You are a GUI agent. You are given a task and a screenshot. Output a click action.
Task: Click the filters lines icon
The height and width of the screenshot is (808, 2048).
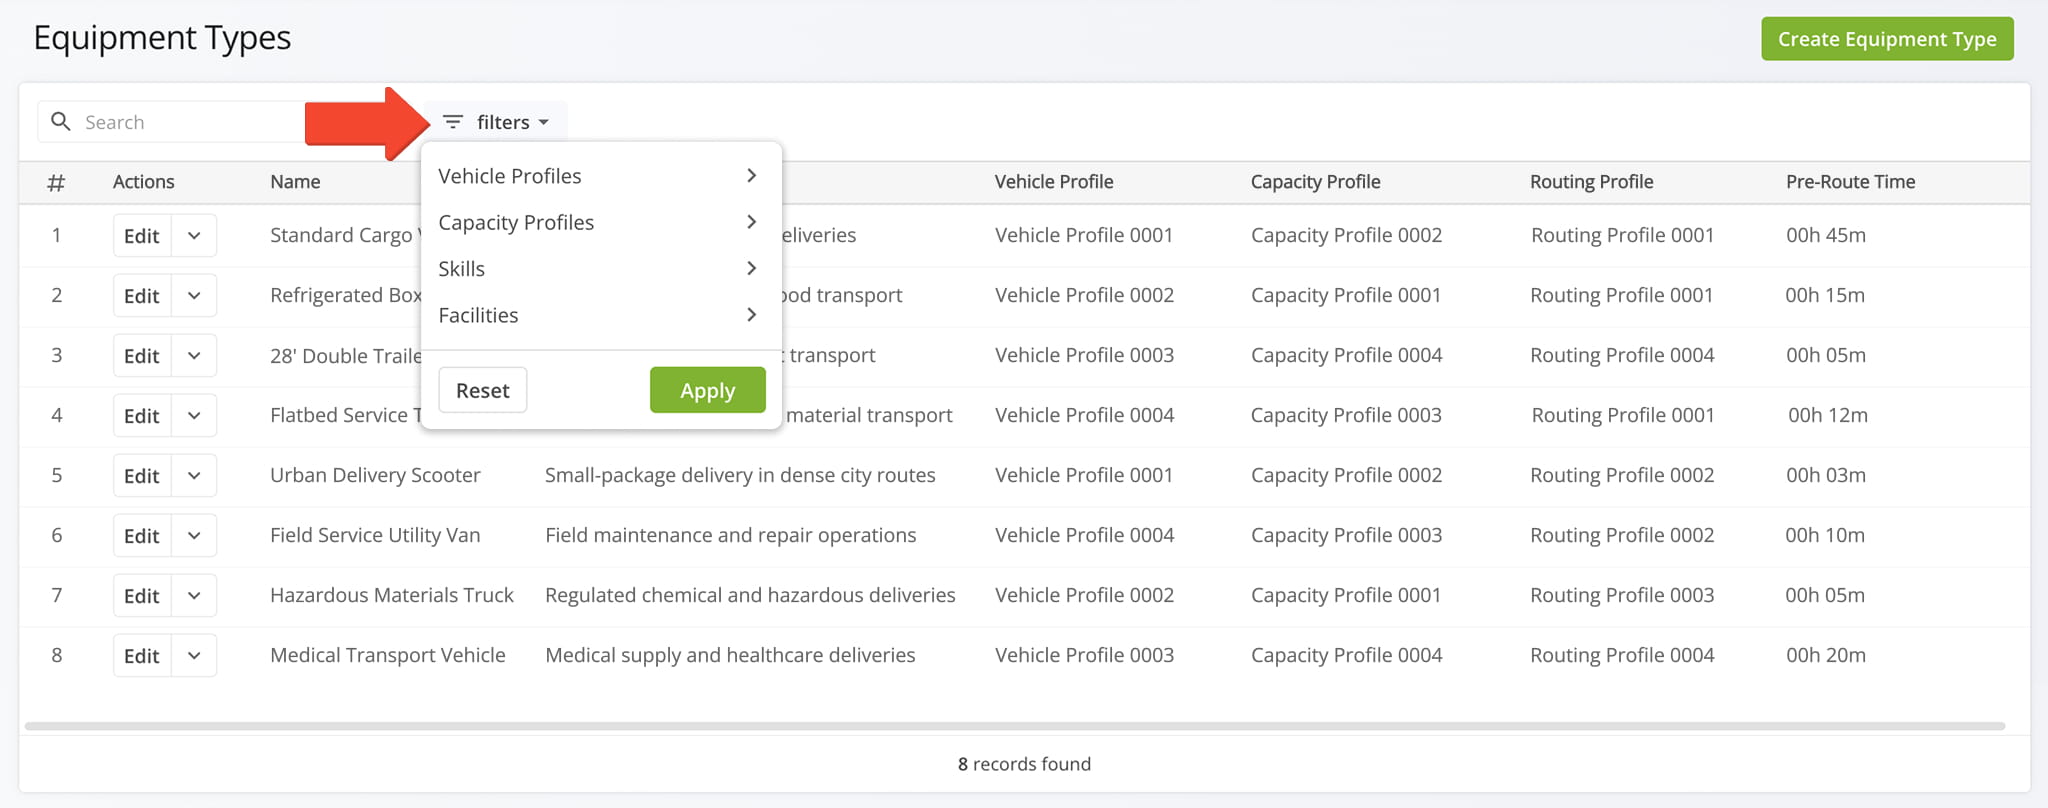(453, 122)
